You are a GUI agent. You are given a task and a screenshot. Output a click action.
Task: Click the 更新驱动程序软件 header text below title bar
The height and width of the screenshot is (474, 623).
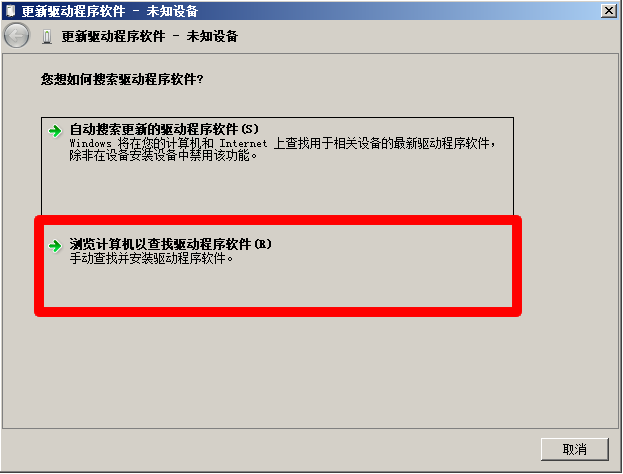(113, 37)
